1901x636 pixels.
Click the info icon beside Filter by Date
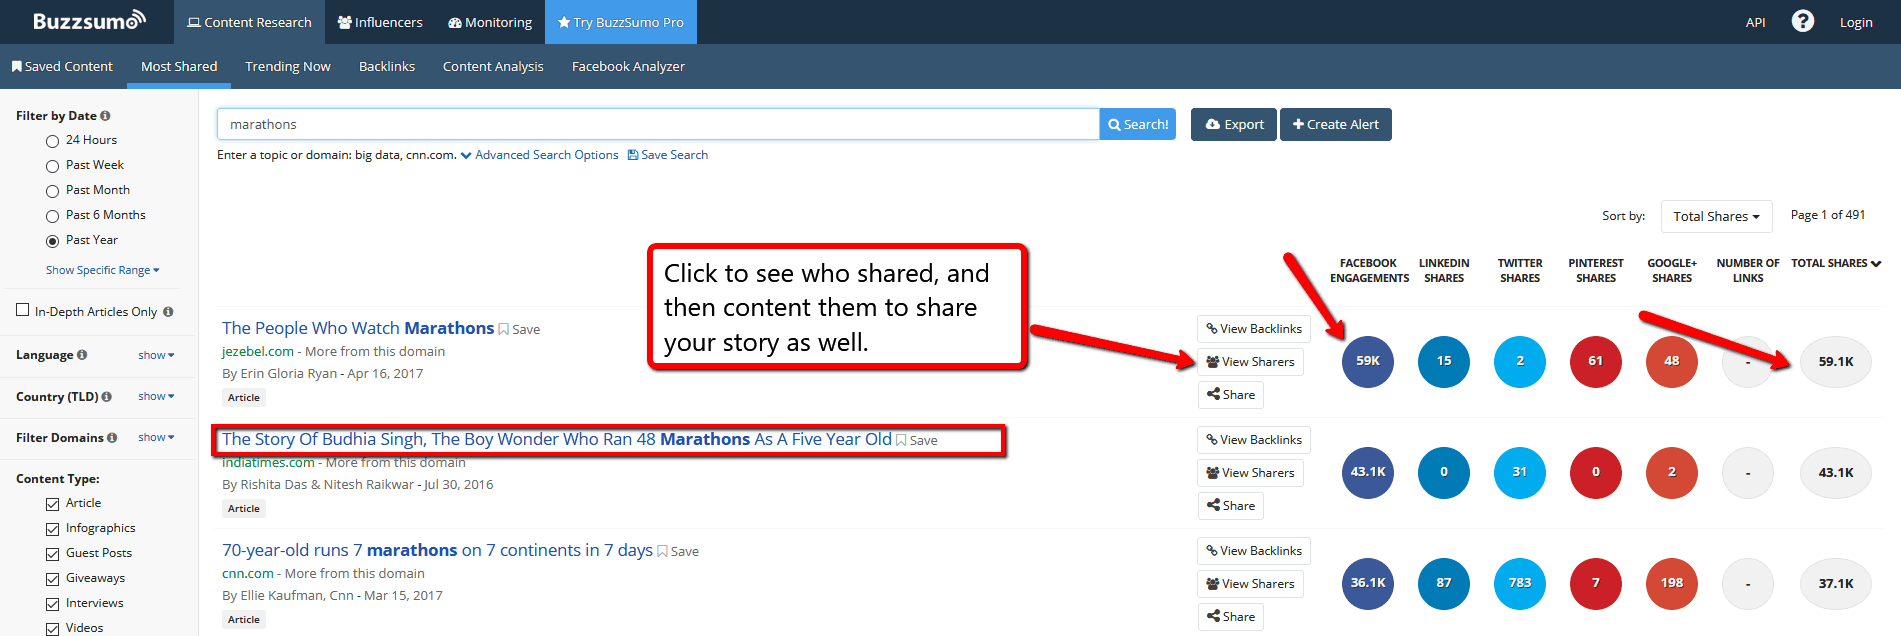point(105,116)
